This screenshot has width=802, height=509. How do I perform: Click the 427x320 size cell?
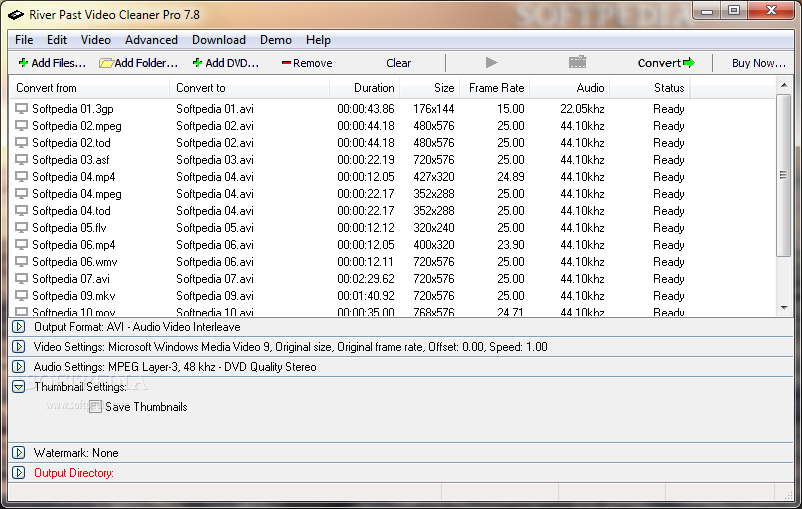434,176
